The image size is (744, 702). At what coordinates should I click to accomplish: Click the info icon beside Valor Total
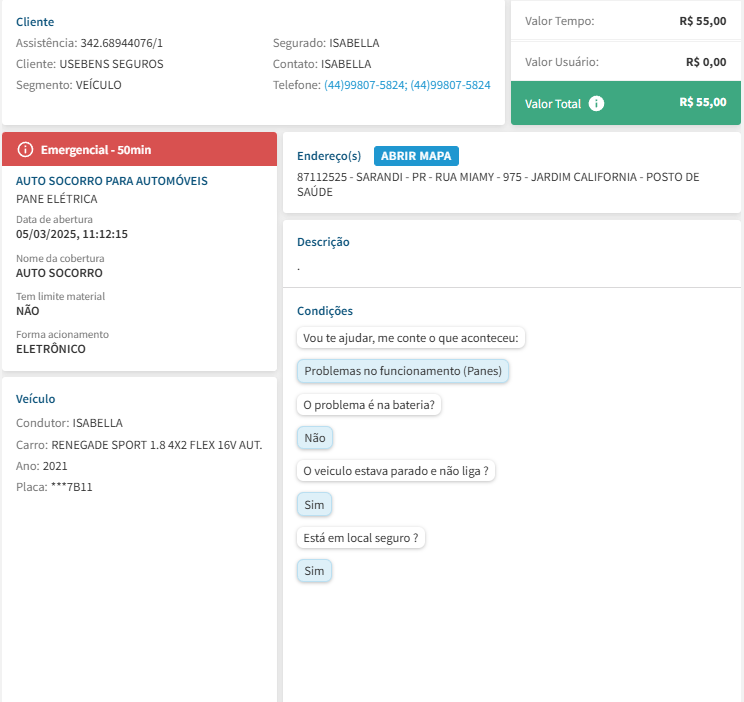596,103
